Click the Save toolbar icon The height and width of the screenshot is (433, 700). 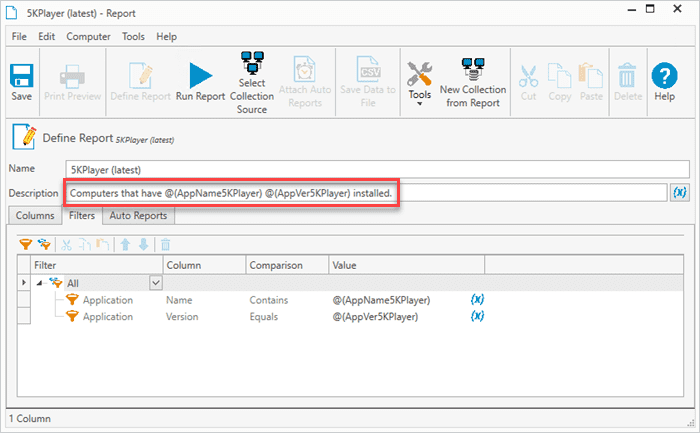[x=21, y=82]
